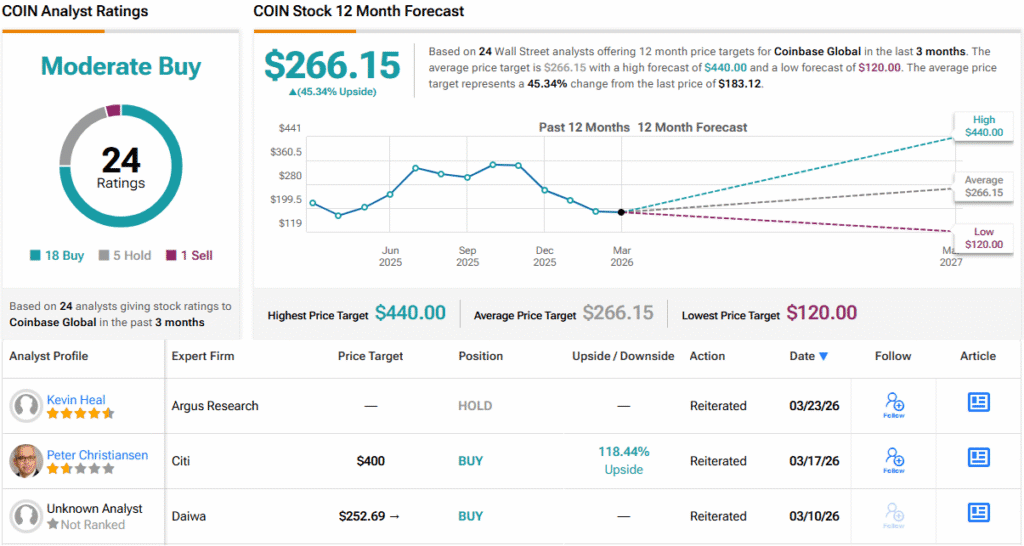Open Kevin Heal analyst profile link
Image resolution: width=1024 pixels, height=546 pixels.
pos(76,399)
